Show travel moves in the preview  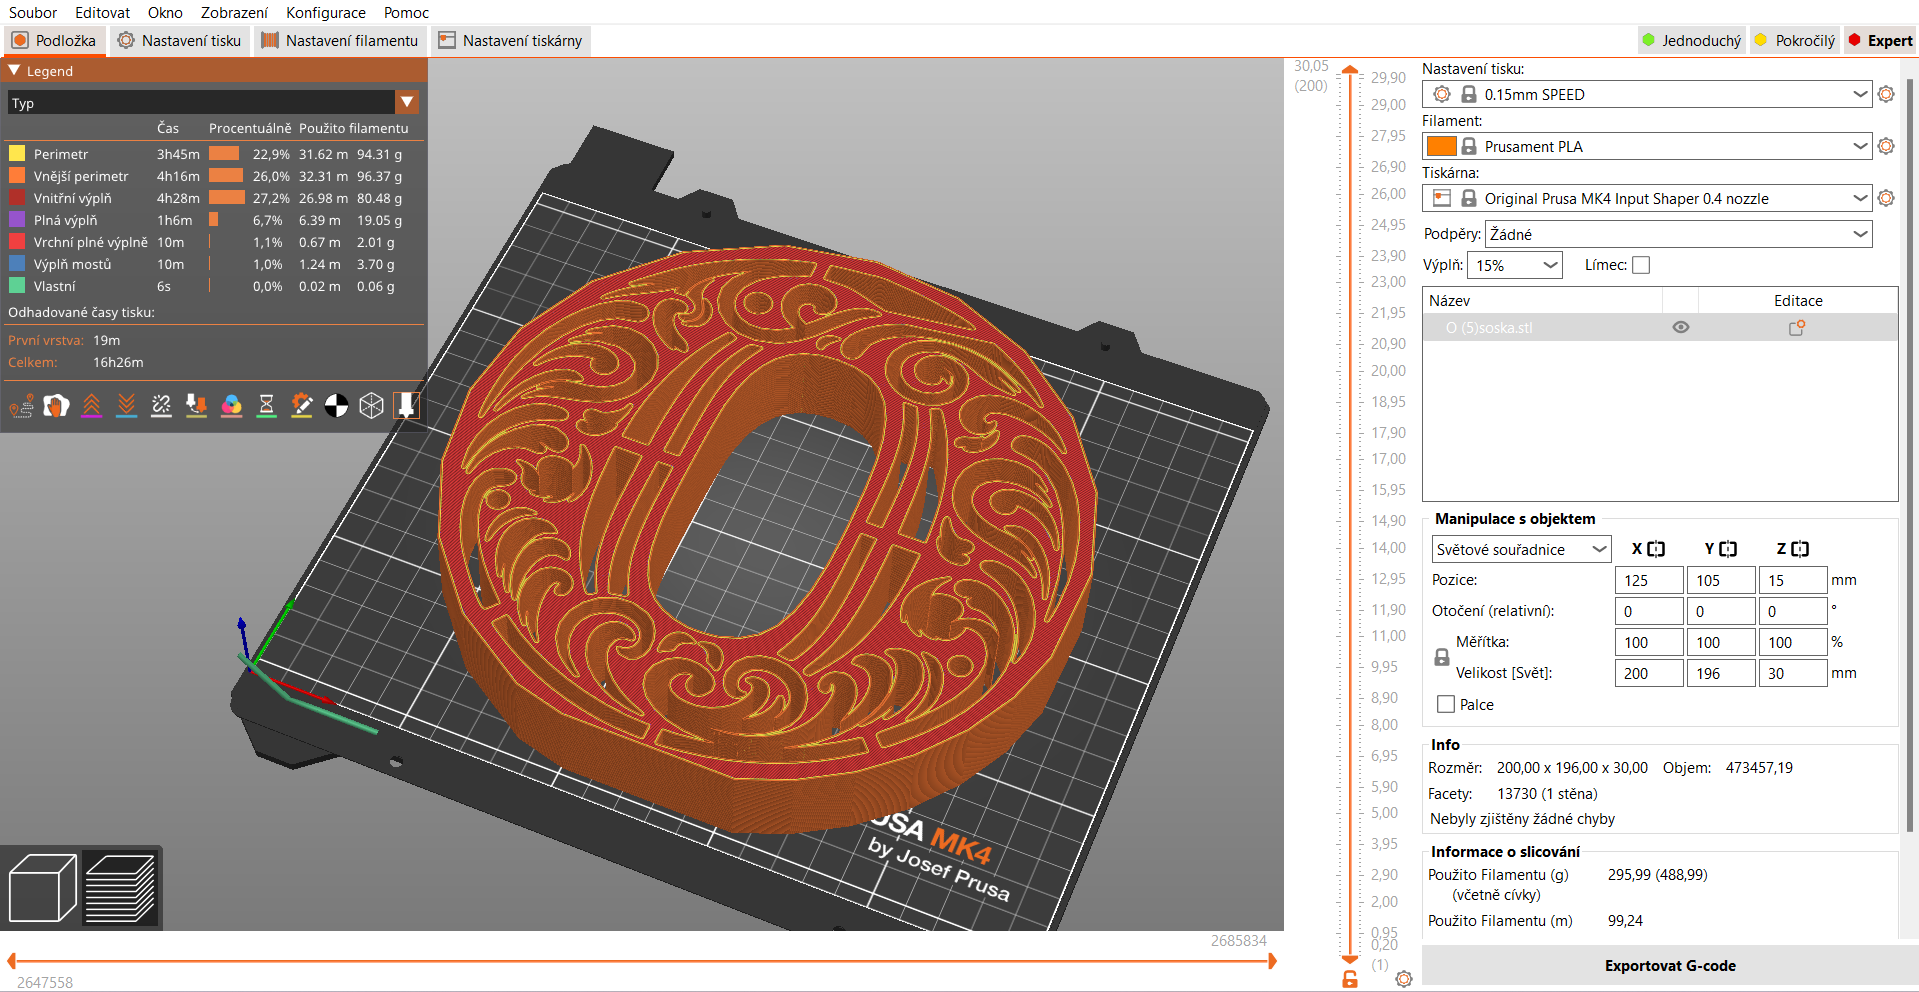pyautogui.click(x=21, y=405)
